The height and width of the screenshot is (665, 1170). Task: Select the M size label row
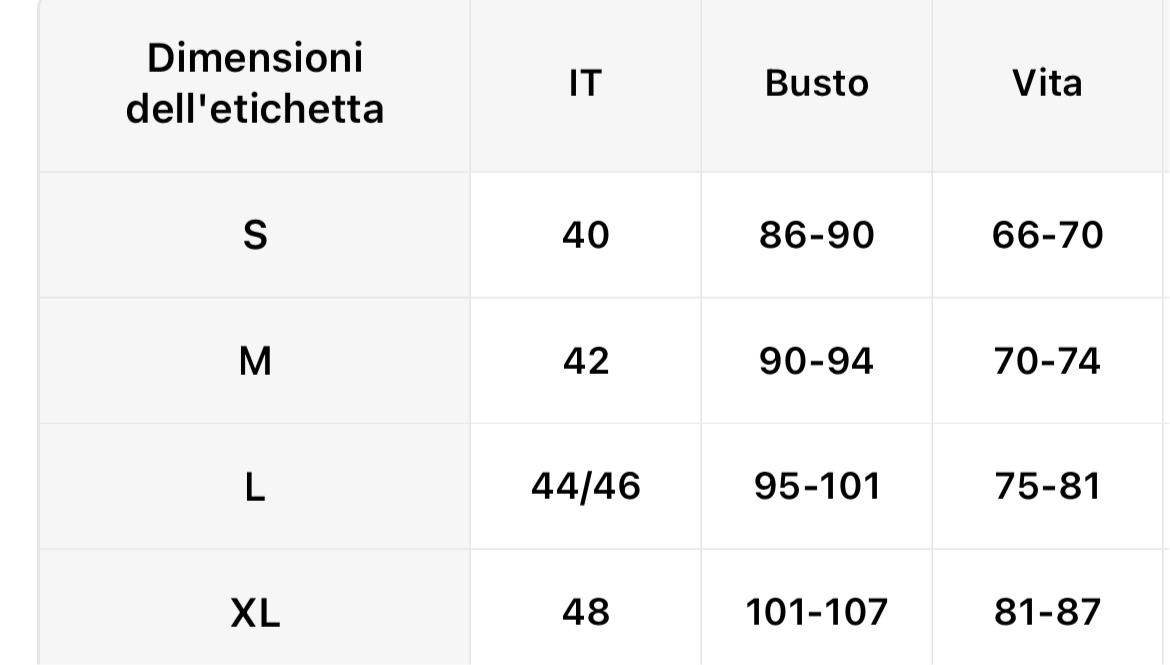point(254,361)
